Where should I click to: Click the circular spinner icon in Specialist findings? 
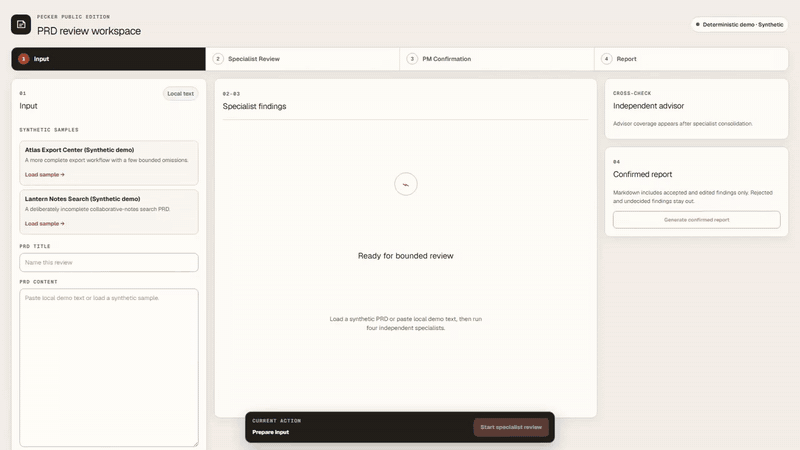point(406,184)
